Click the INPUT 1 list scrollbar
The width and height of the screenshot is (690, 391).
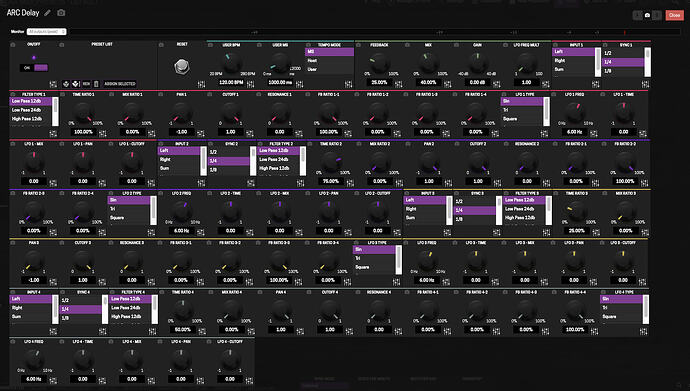coord(598,62)
